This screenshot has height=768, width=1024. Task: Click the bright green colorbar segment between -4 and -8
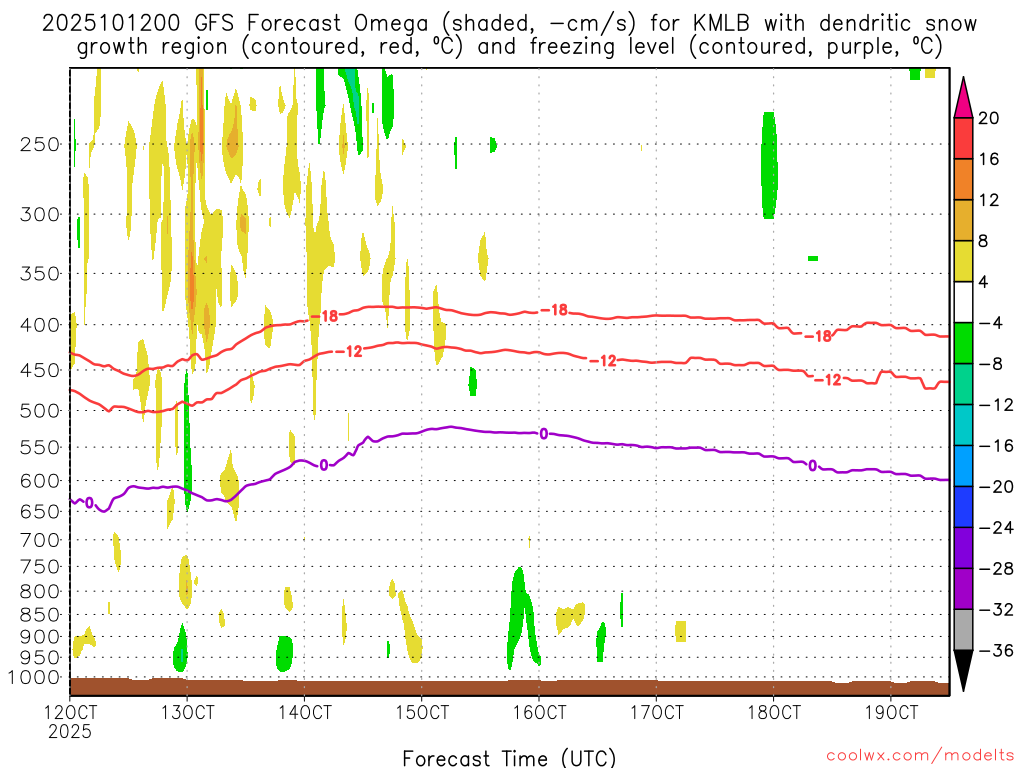[963, 343]
